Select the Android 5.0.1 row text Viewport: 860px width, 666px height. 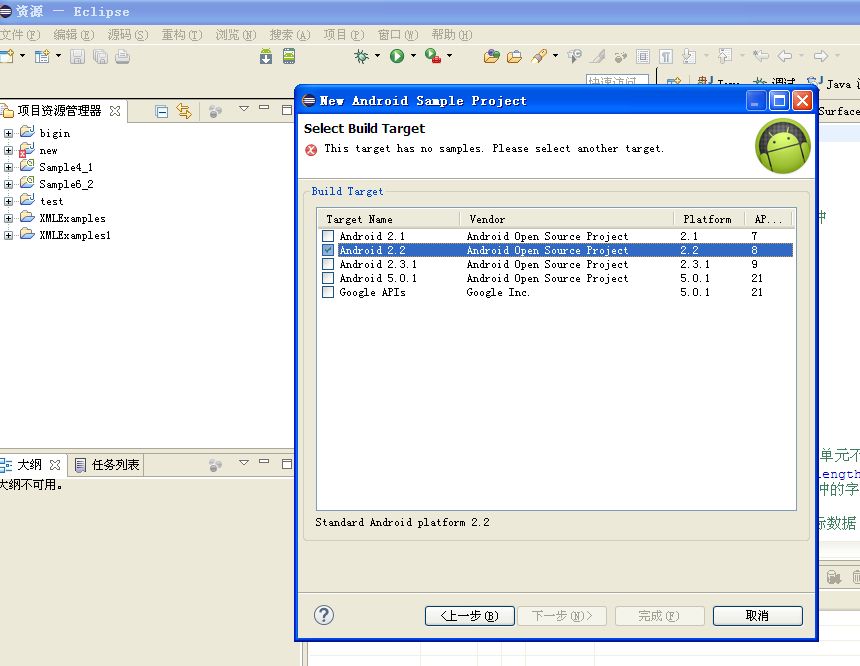(x=378, y=278)
